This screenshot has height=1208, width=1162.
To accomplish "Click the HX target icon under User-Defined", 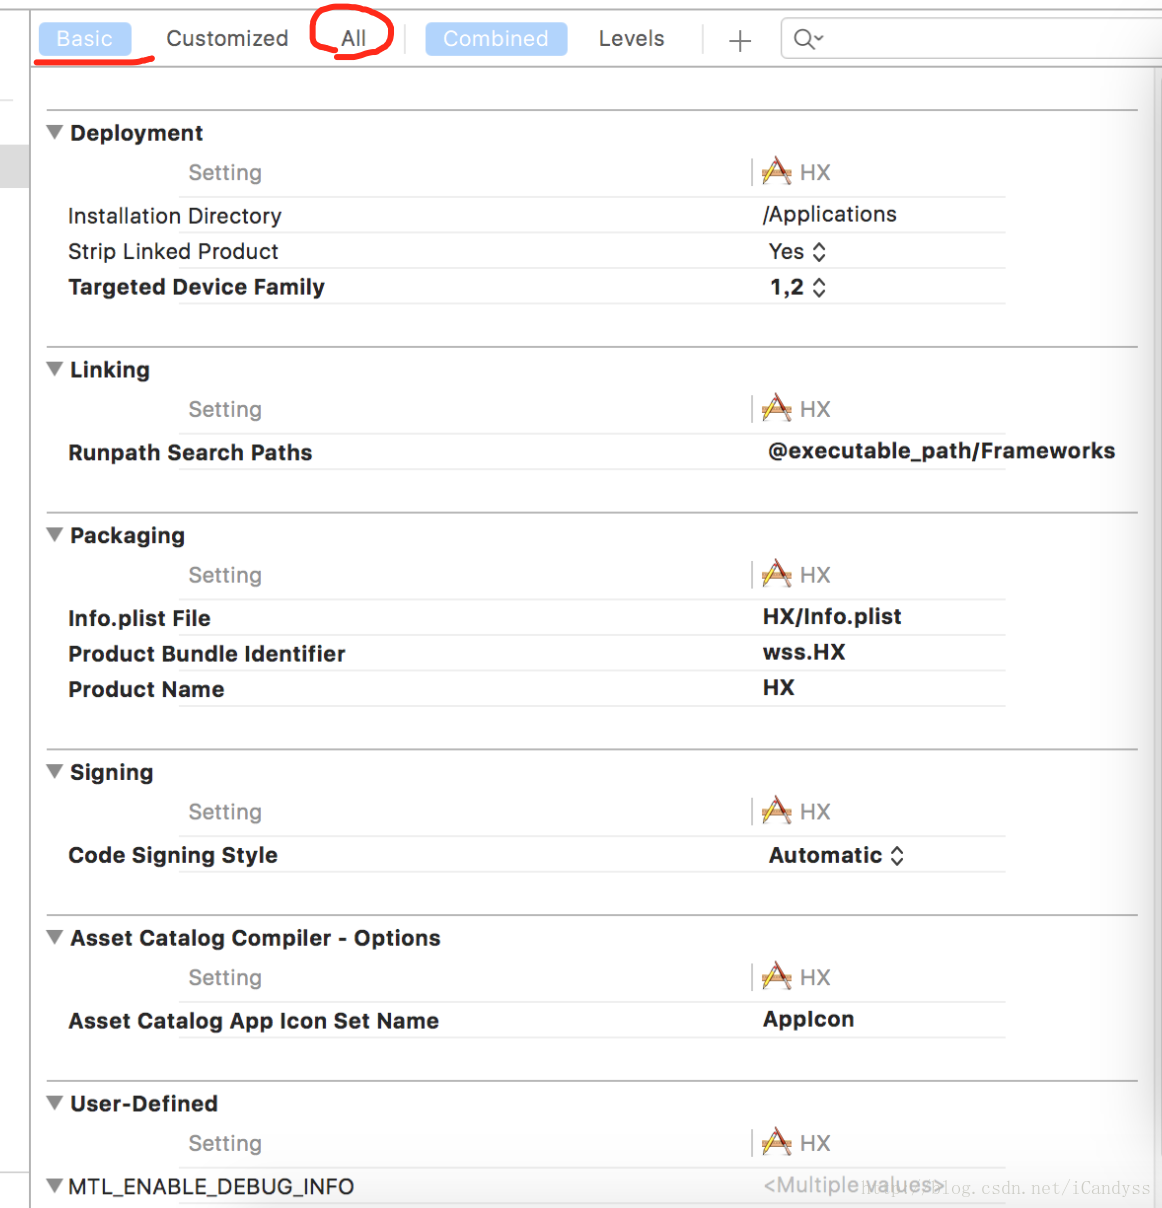I will pos(776,1143).
